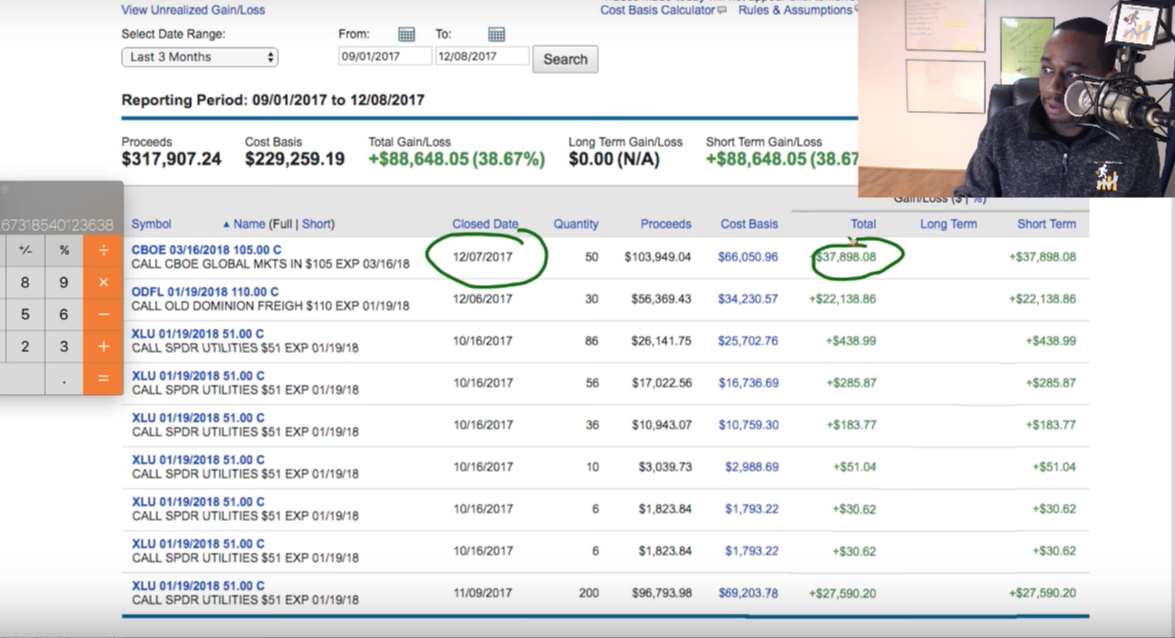Click the calculator subtract key
This screenshot has height=638, width=1175.
point(103,314)
